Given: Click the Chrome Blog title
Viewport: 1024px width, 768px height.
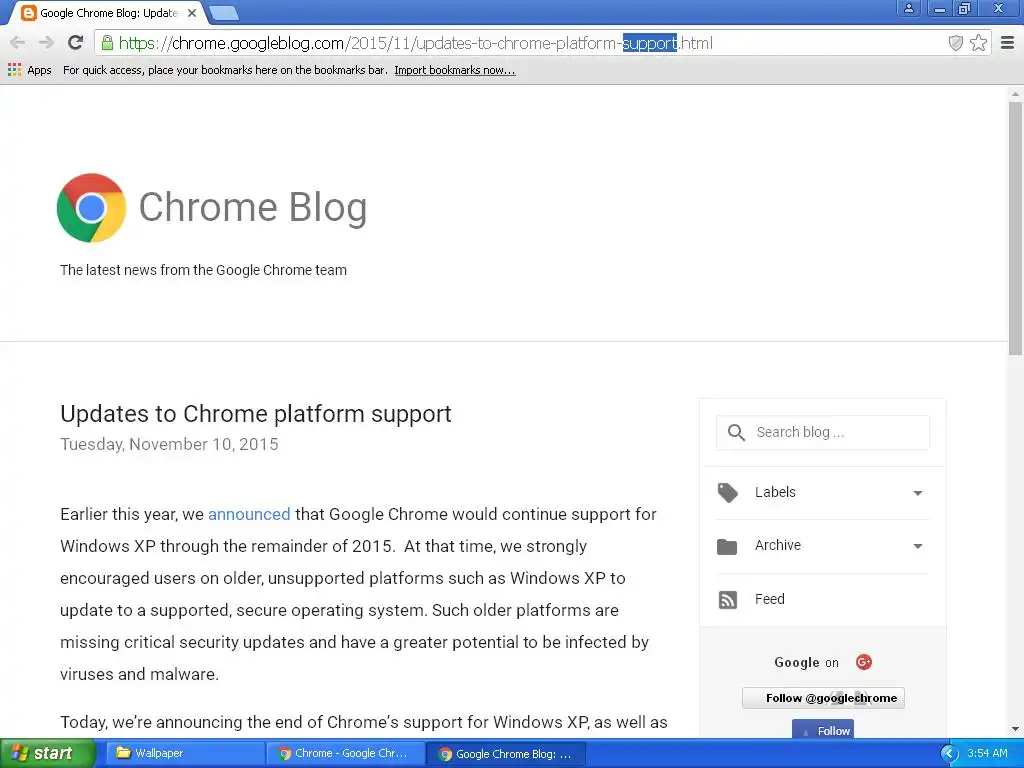Looking at the screenshot, I should click(x=253, y=207).
